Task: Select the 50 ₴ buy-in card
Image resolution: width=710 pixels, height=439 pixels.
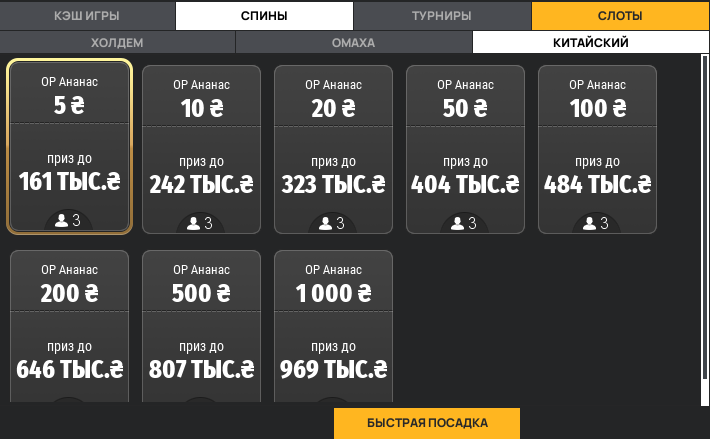Action: click(x=465, y=148)
